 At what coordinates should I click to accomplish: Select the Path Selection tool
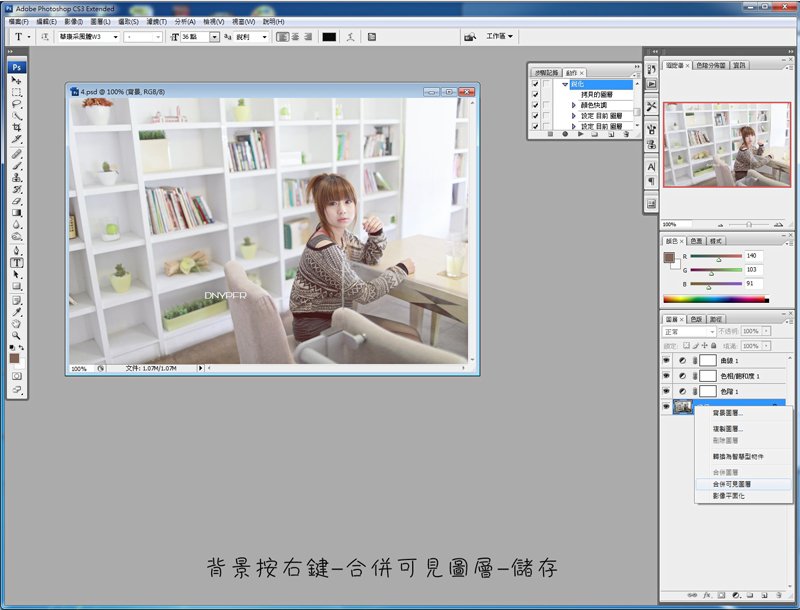point(16,274)
